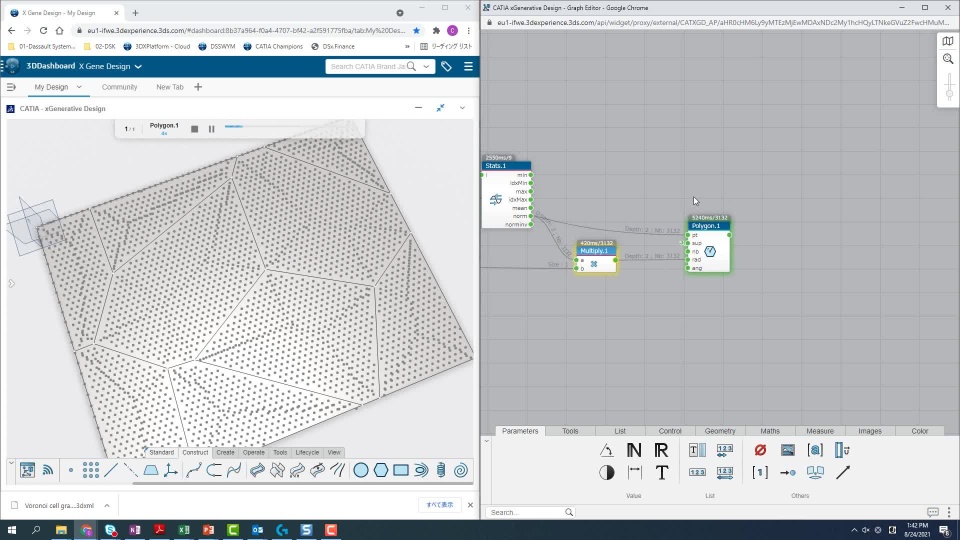Click the Search CATIA Brand field
This screenshot has width=960, height=540.
pyautogui.click(x=368, y=66)
